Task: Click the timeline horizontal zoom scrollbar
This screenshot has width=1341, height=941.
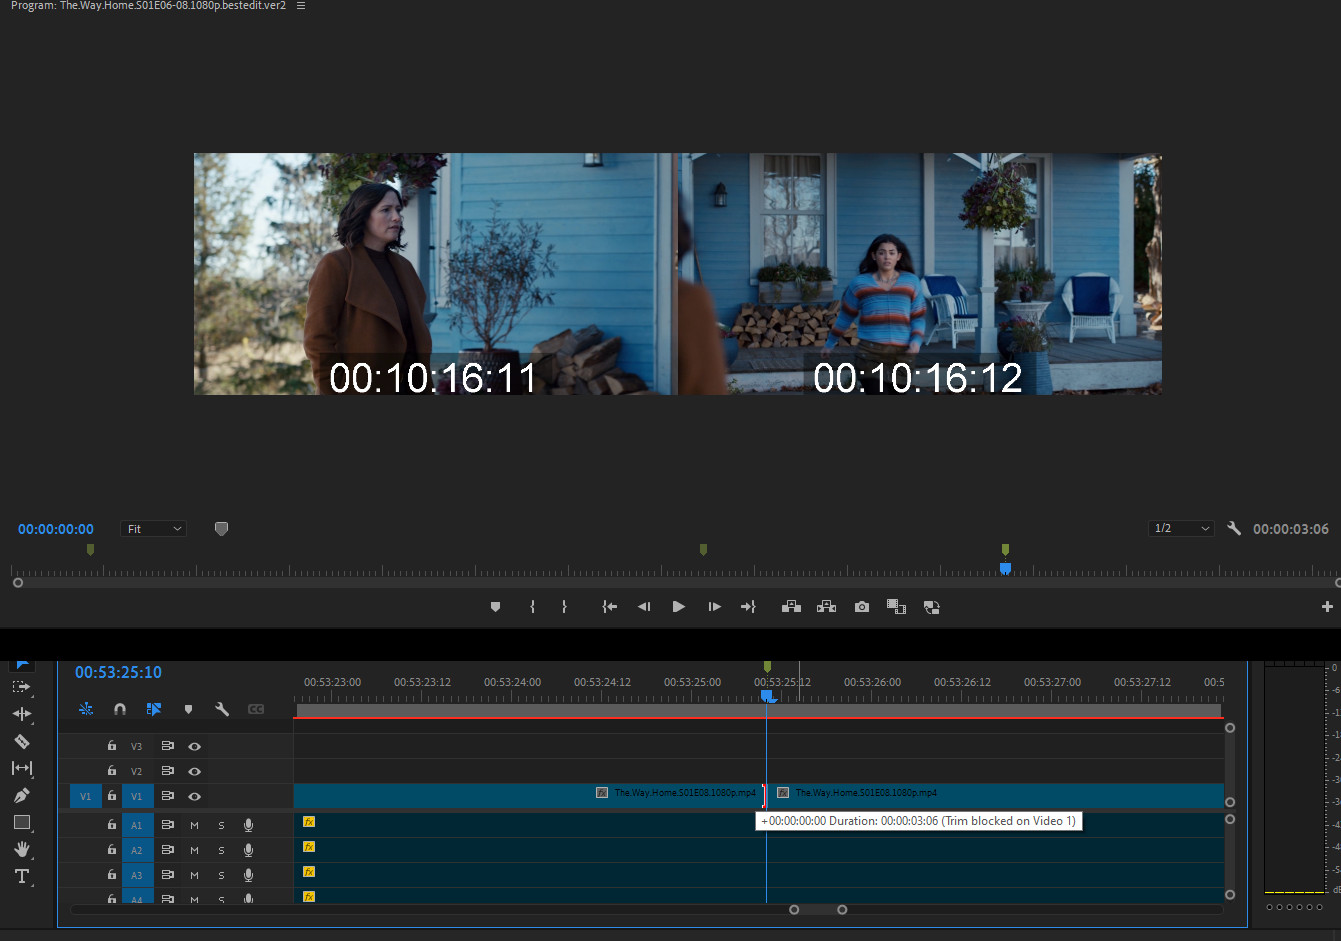Action: 818,910
